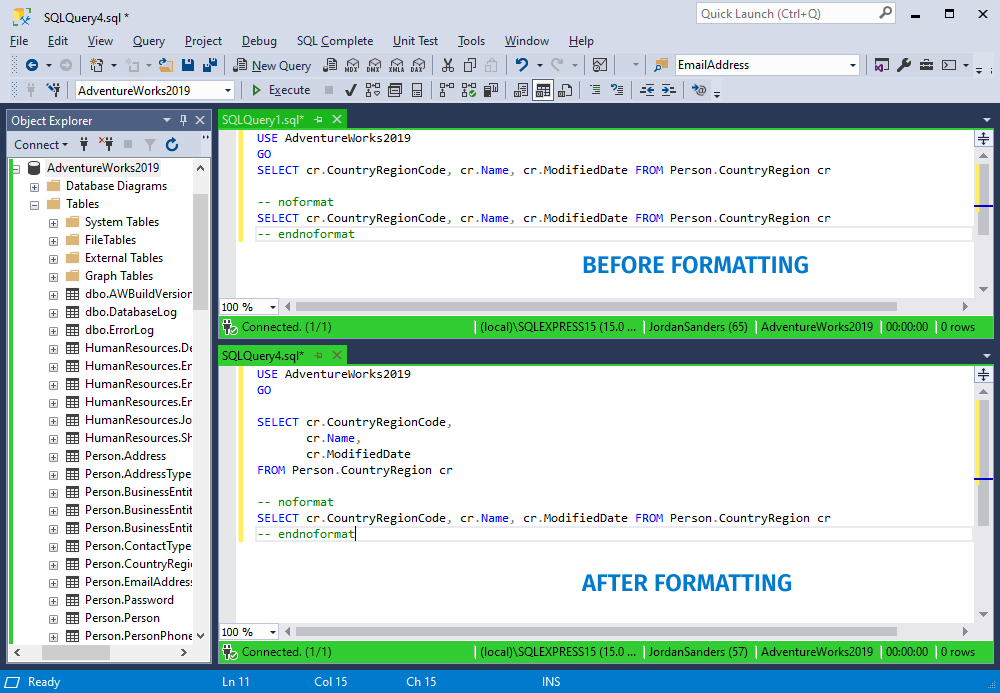
Task: Increase the line indent
Action: click(x=668, y=90)
